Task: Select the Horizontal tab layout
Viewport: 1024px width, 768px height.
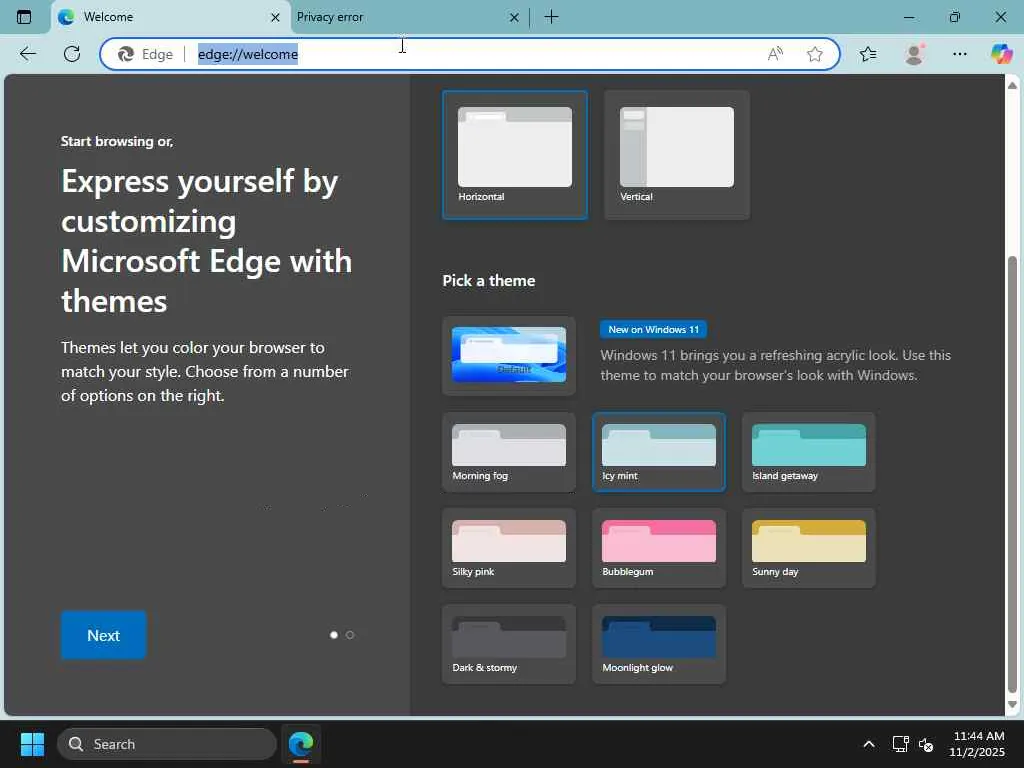Action: click(515, 155)
